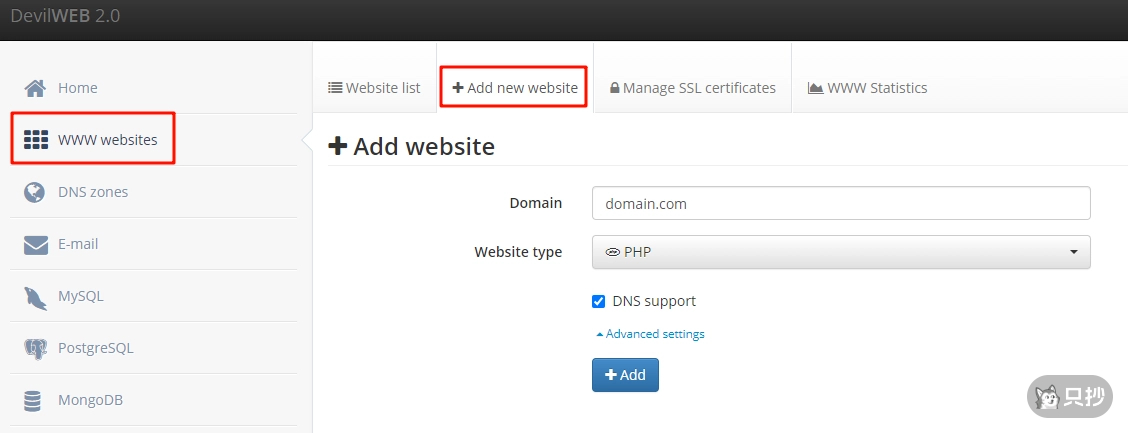Click the WWW websites grid icon
This screenshot has height=433, width=1128.
(x=36, y=140)
